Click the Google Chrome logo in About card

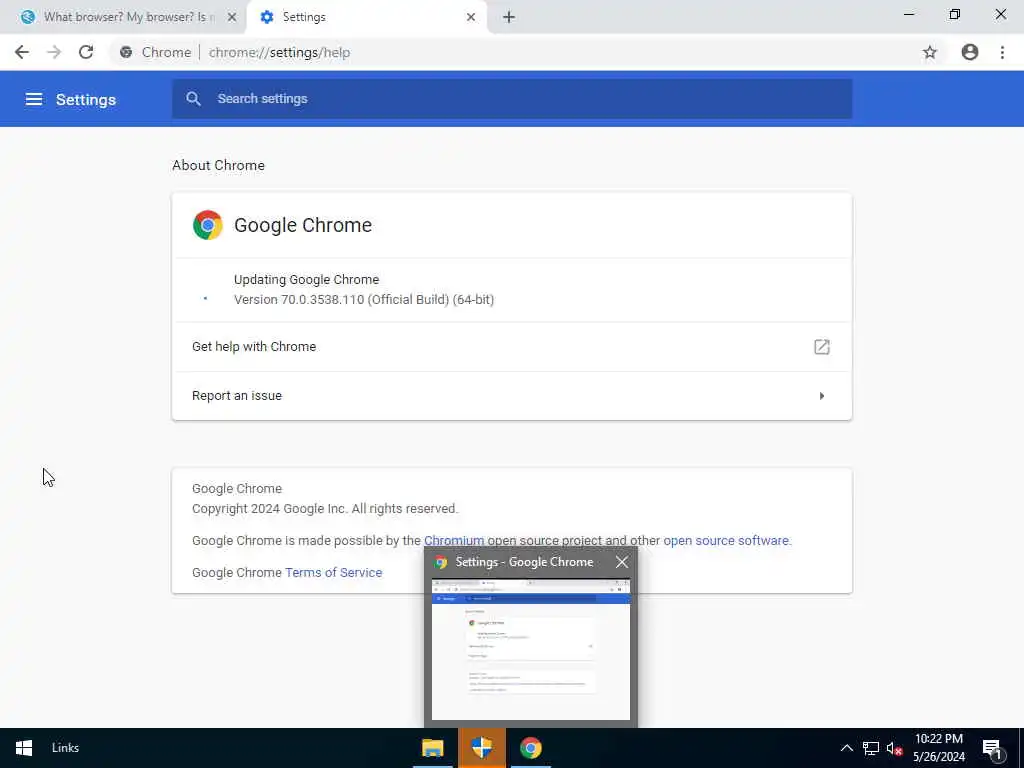point(208,225)
